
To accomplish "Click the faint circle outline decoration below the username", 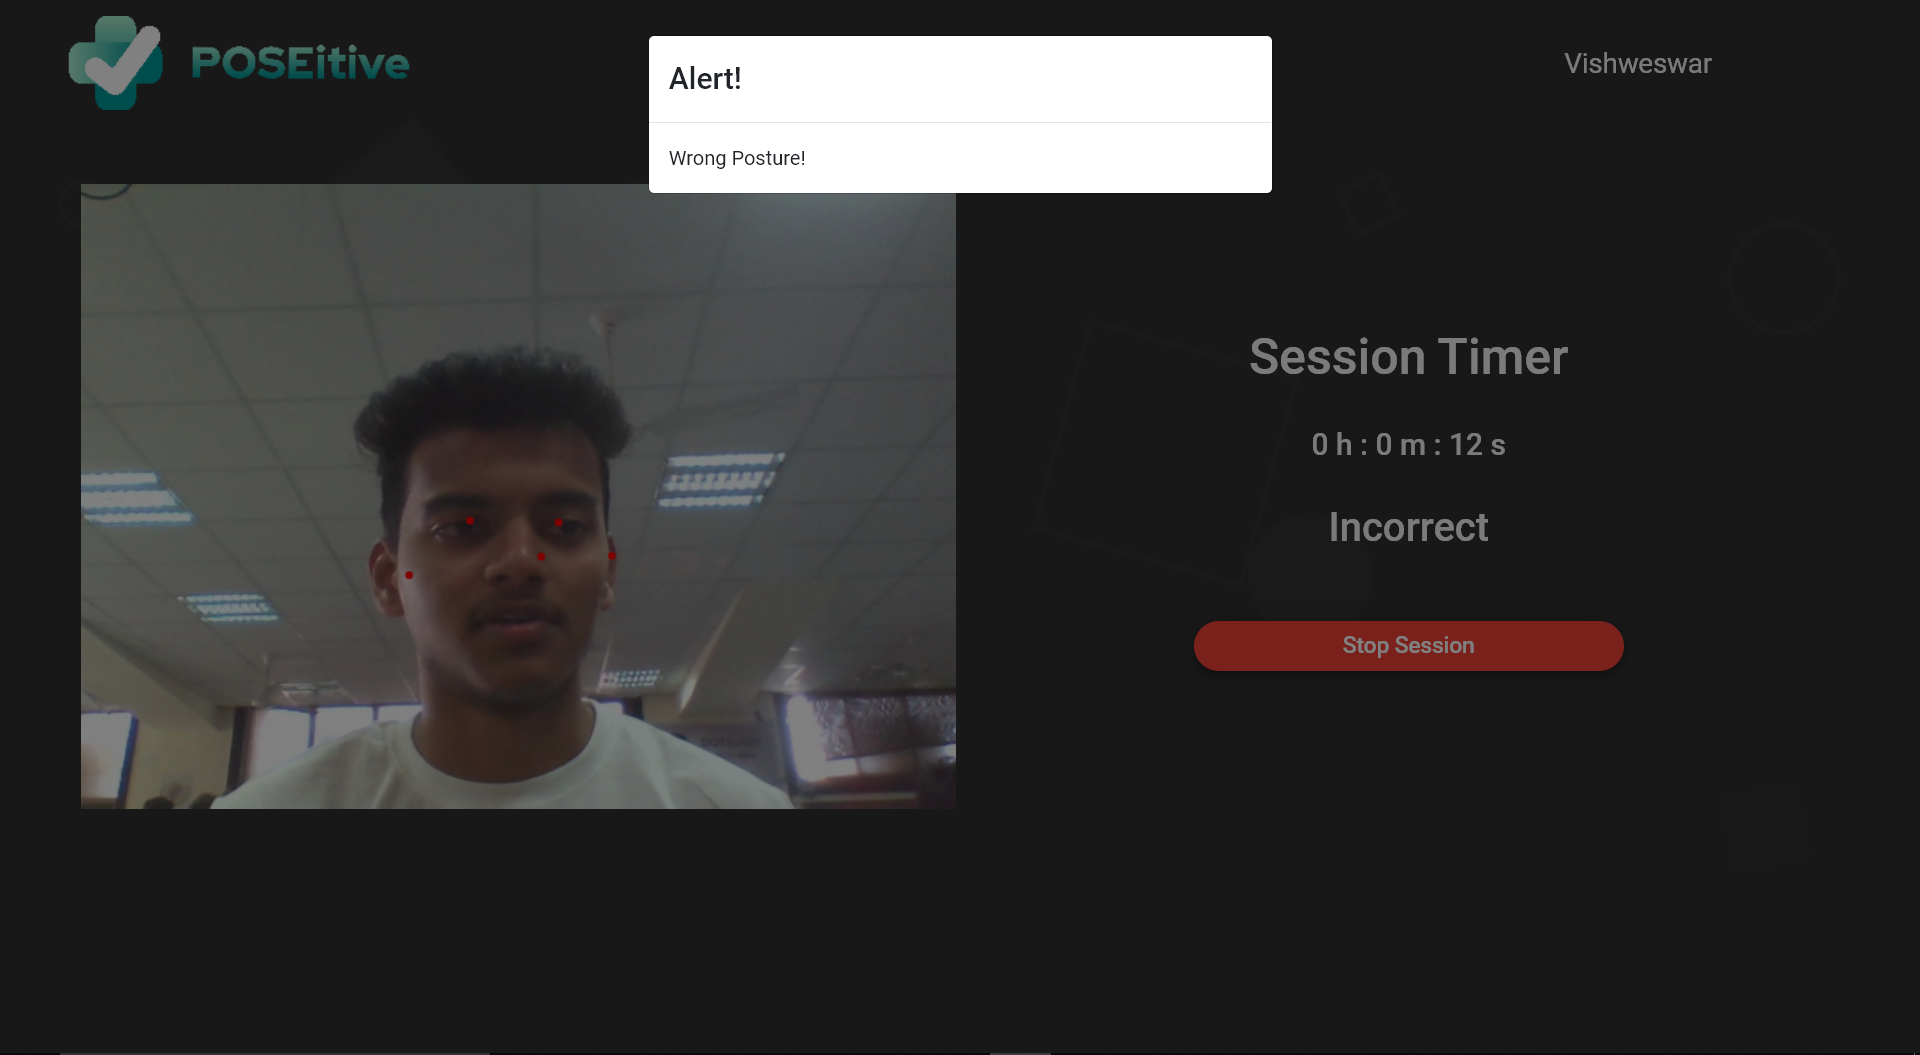I will [1784, 278].
